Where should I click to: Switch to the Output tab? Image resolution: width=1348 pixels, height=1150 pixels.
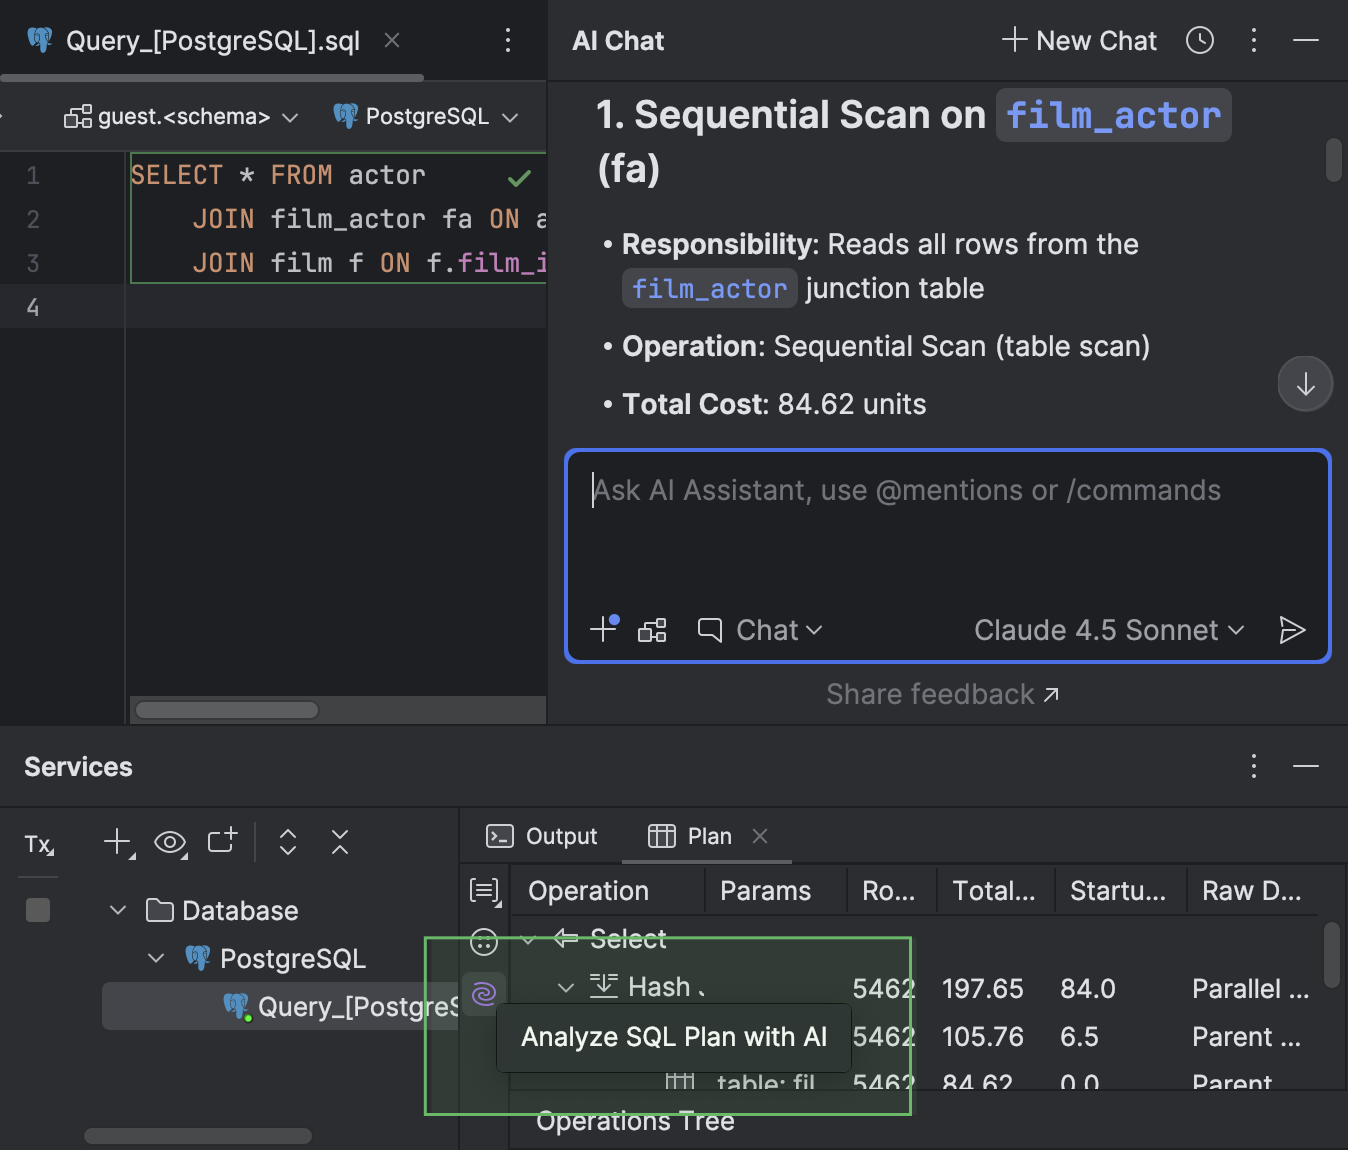pyautogui.click(x=541, y=836)
